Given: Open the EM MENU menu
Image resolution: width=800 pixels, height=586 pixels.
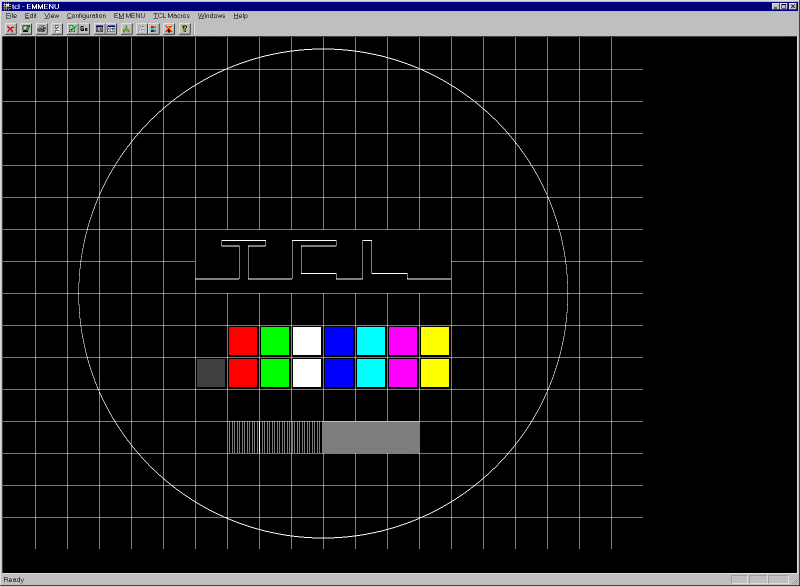Looking at the screenshot, I should tap(129, 16).
